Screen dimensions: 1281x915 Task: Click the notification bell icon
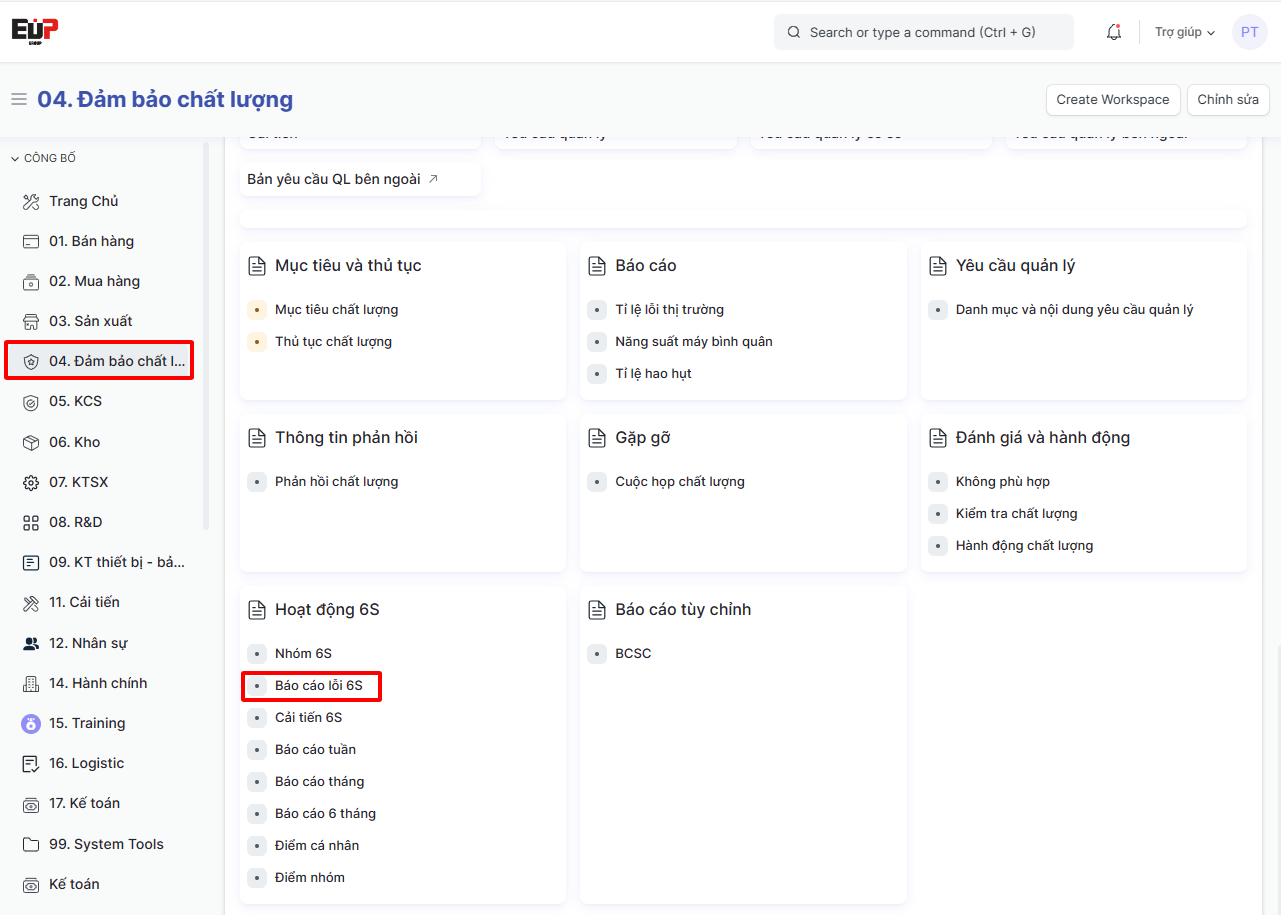[x=1113, y=32]
